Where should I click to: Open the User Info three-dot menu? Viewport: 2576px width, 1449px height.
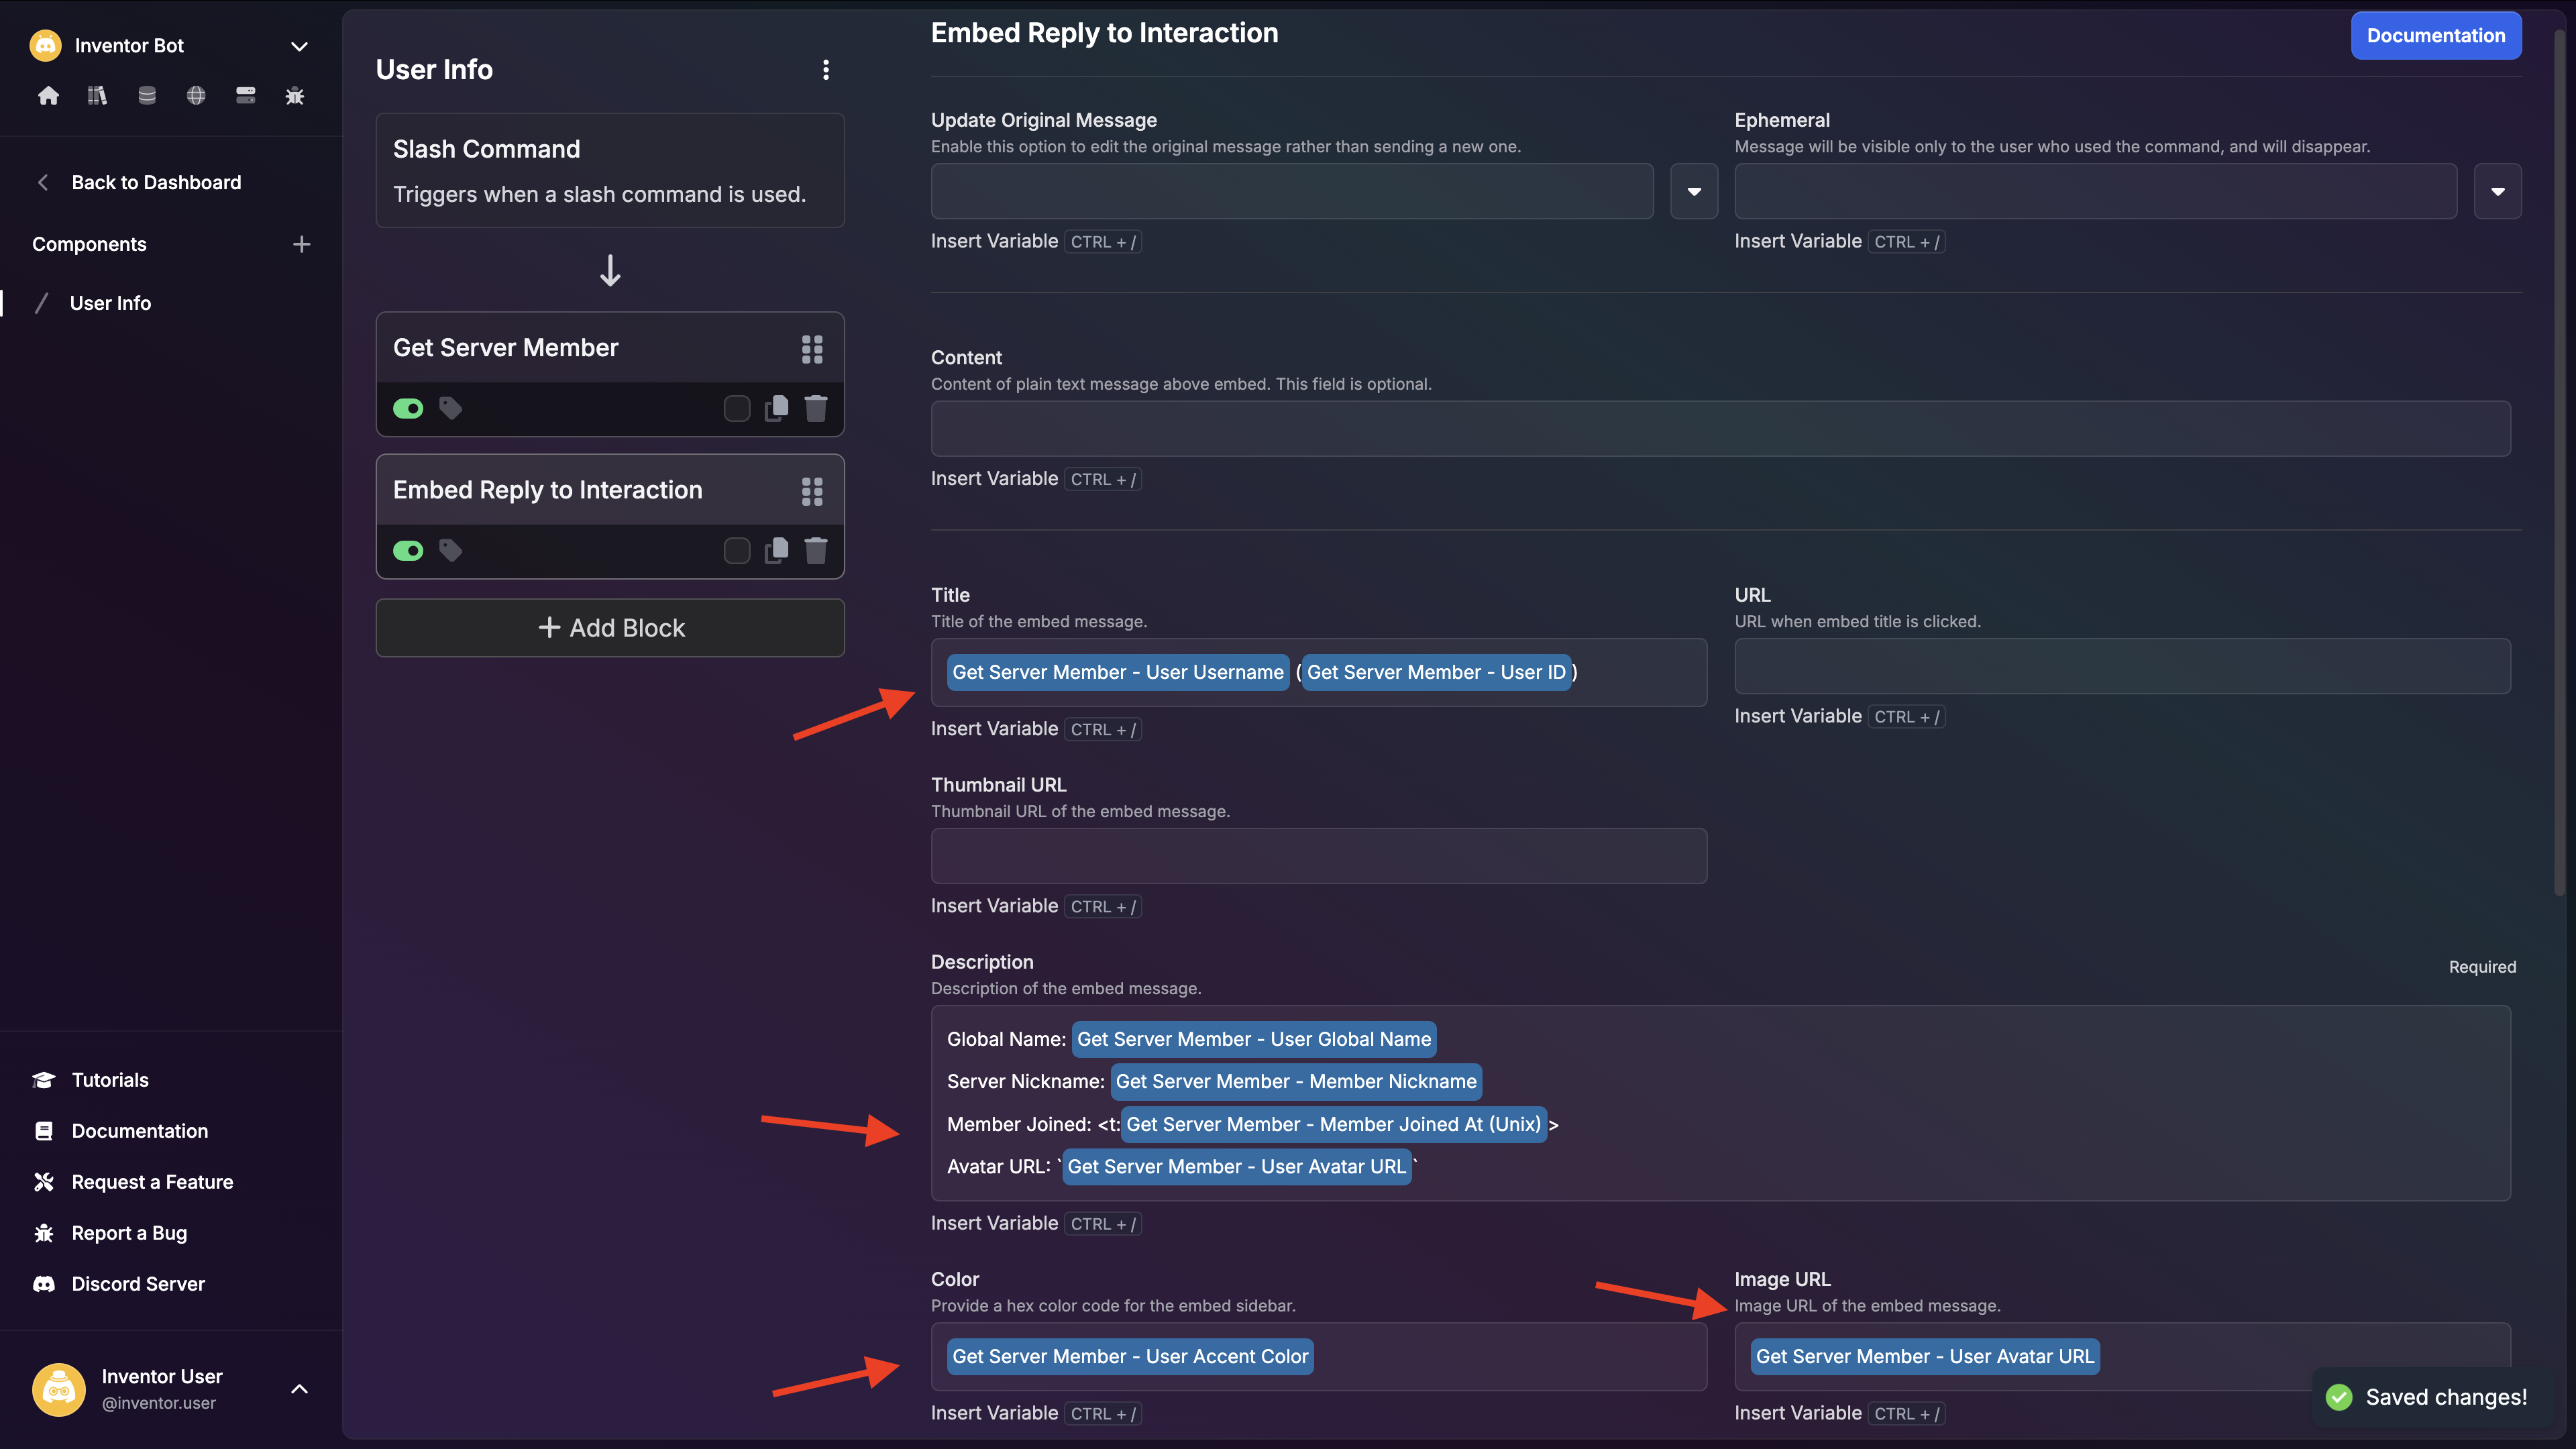click(825, 70)
